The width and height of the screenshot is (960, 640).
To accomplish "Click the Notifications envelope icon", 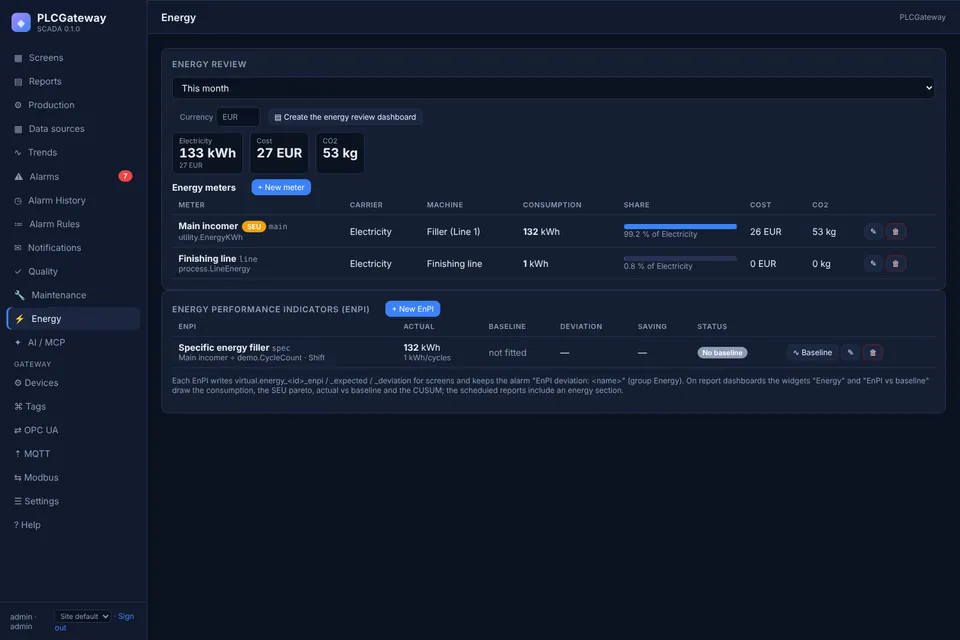I will 18,248.
